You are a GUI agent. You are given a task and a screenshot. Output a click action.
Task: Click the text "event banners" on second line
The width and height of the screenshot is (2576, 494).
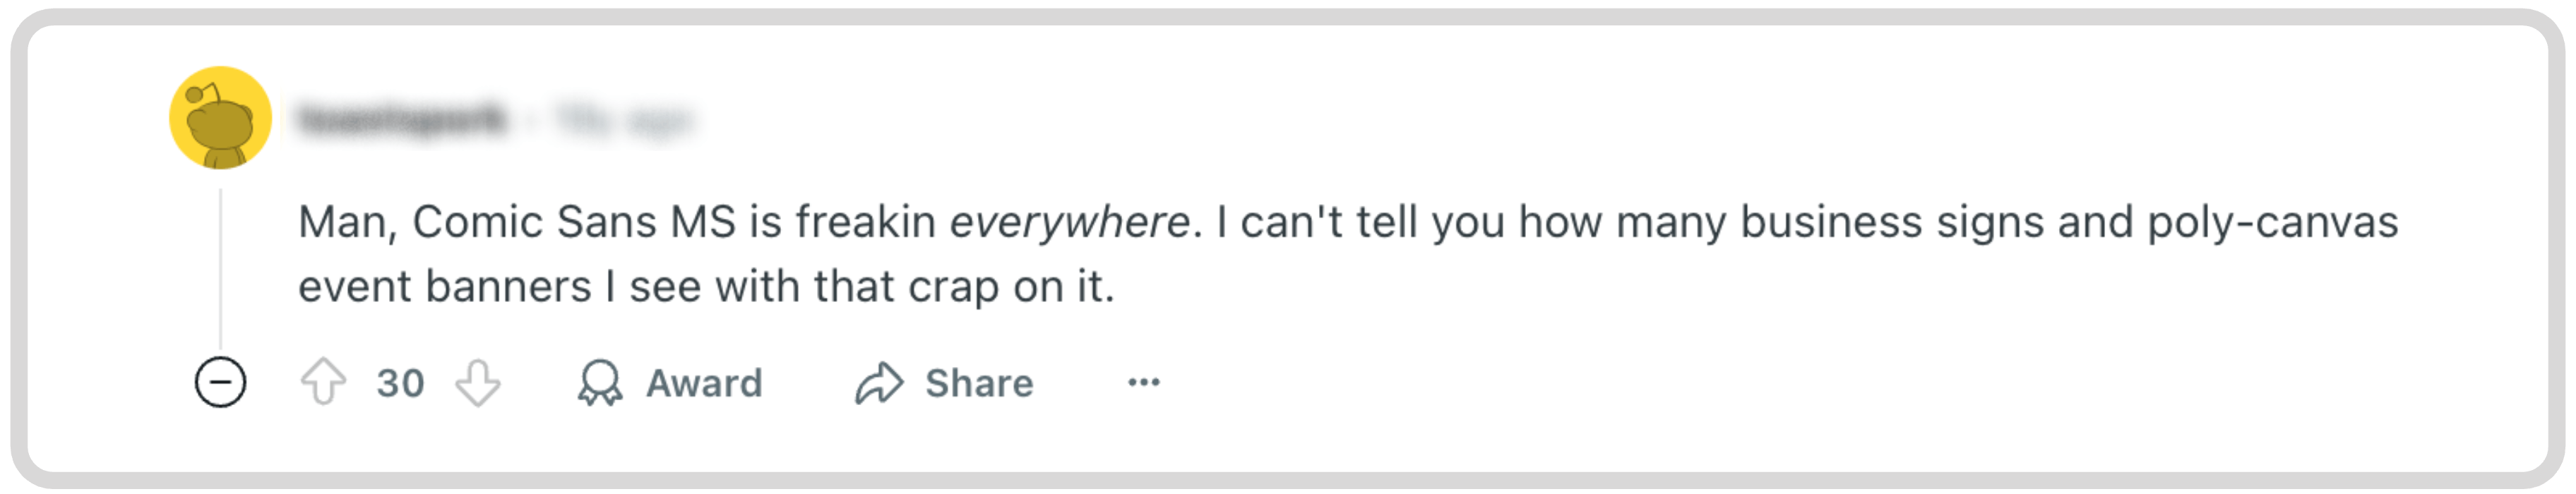[x=445, y=287]
